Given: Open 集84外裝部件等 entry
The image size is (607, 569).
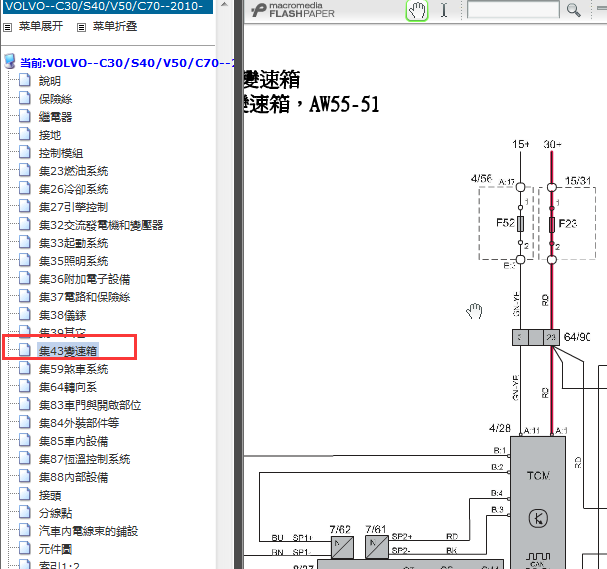Looking at the screenshot, I should pyautogui.click(x=79, y=423).
